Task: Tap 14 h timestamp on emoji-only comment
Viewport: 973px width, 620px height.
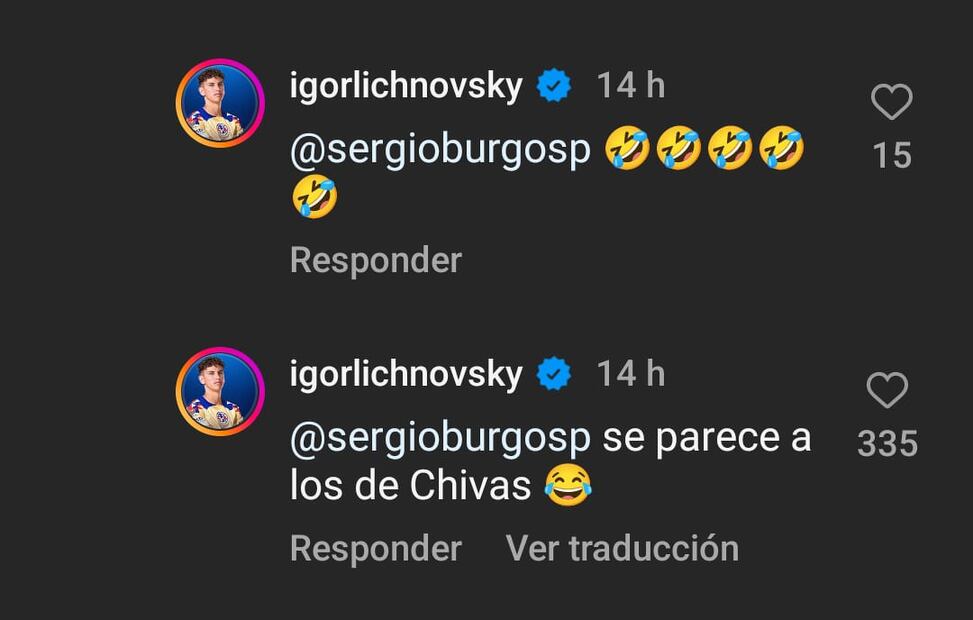Action: [x=630, y=86]
